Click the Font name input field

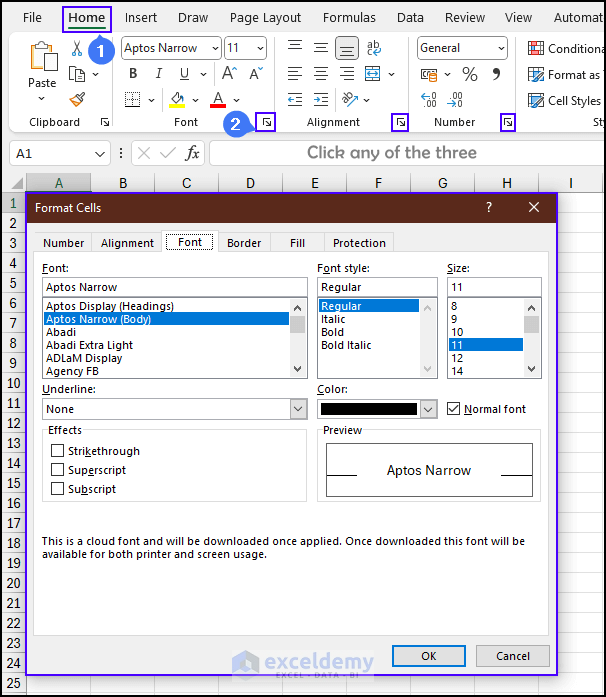click(175, 287)
